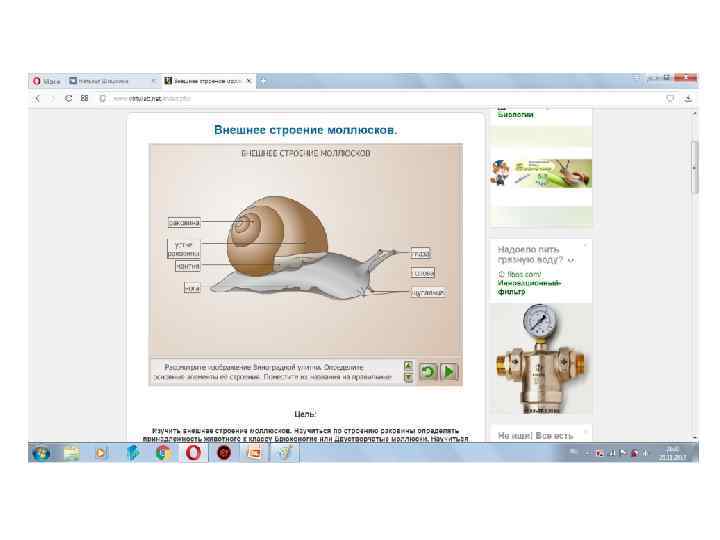Screen dimensions: 720x540
Task: Open the dark red round taskbar app
Action: (x=224, y=453)
